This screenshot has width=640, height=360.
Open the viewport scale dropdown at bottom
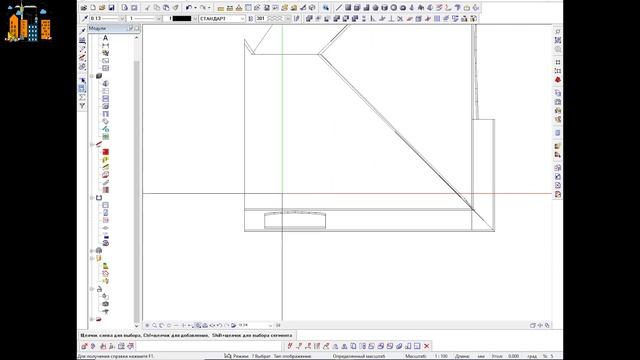click(x=270, y=325)
